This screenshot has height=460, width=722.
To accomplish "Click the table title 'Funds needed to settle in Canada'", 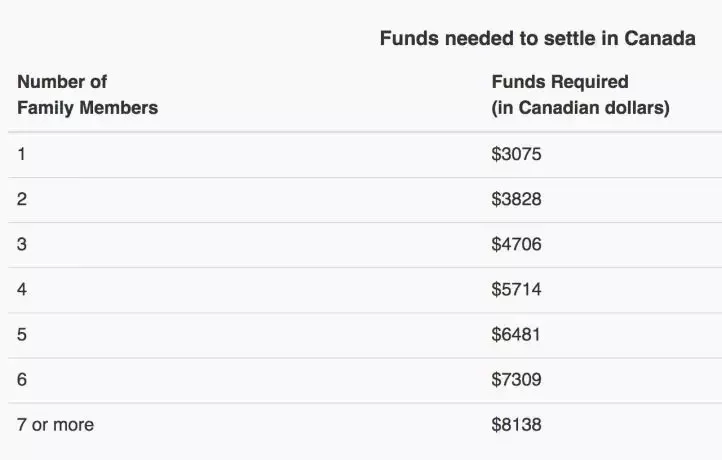I will click(537, 39).
